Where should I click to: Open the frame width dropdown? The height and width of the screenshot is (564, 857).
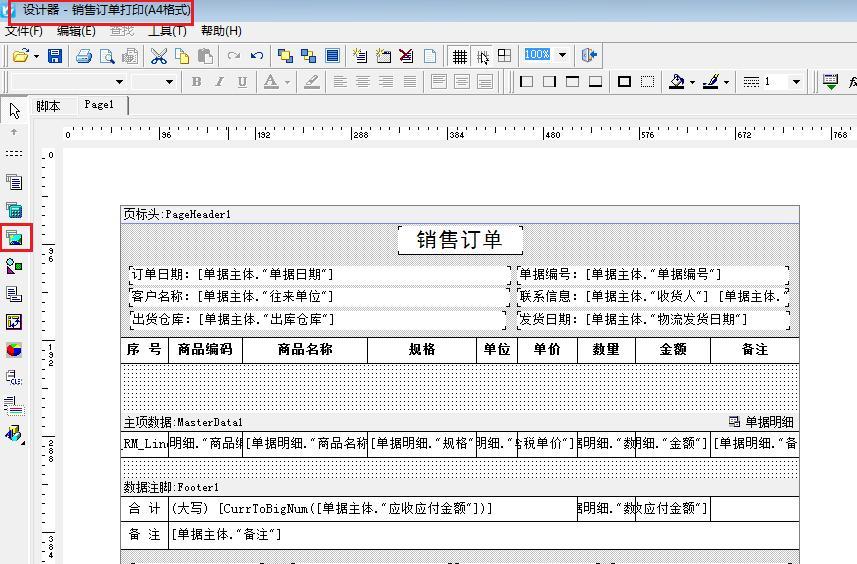click(x=796, y=82)
